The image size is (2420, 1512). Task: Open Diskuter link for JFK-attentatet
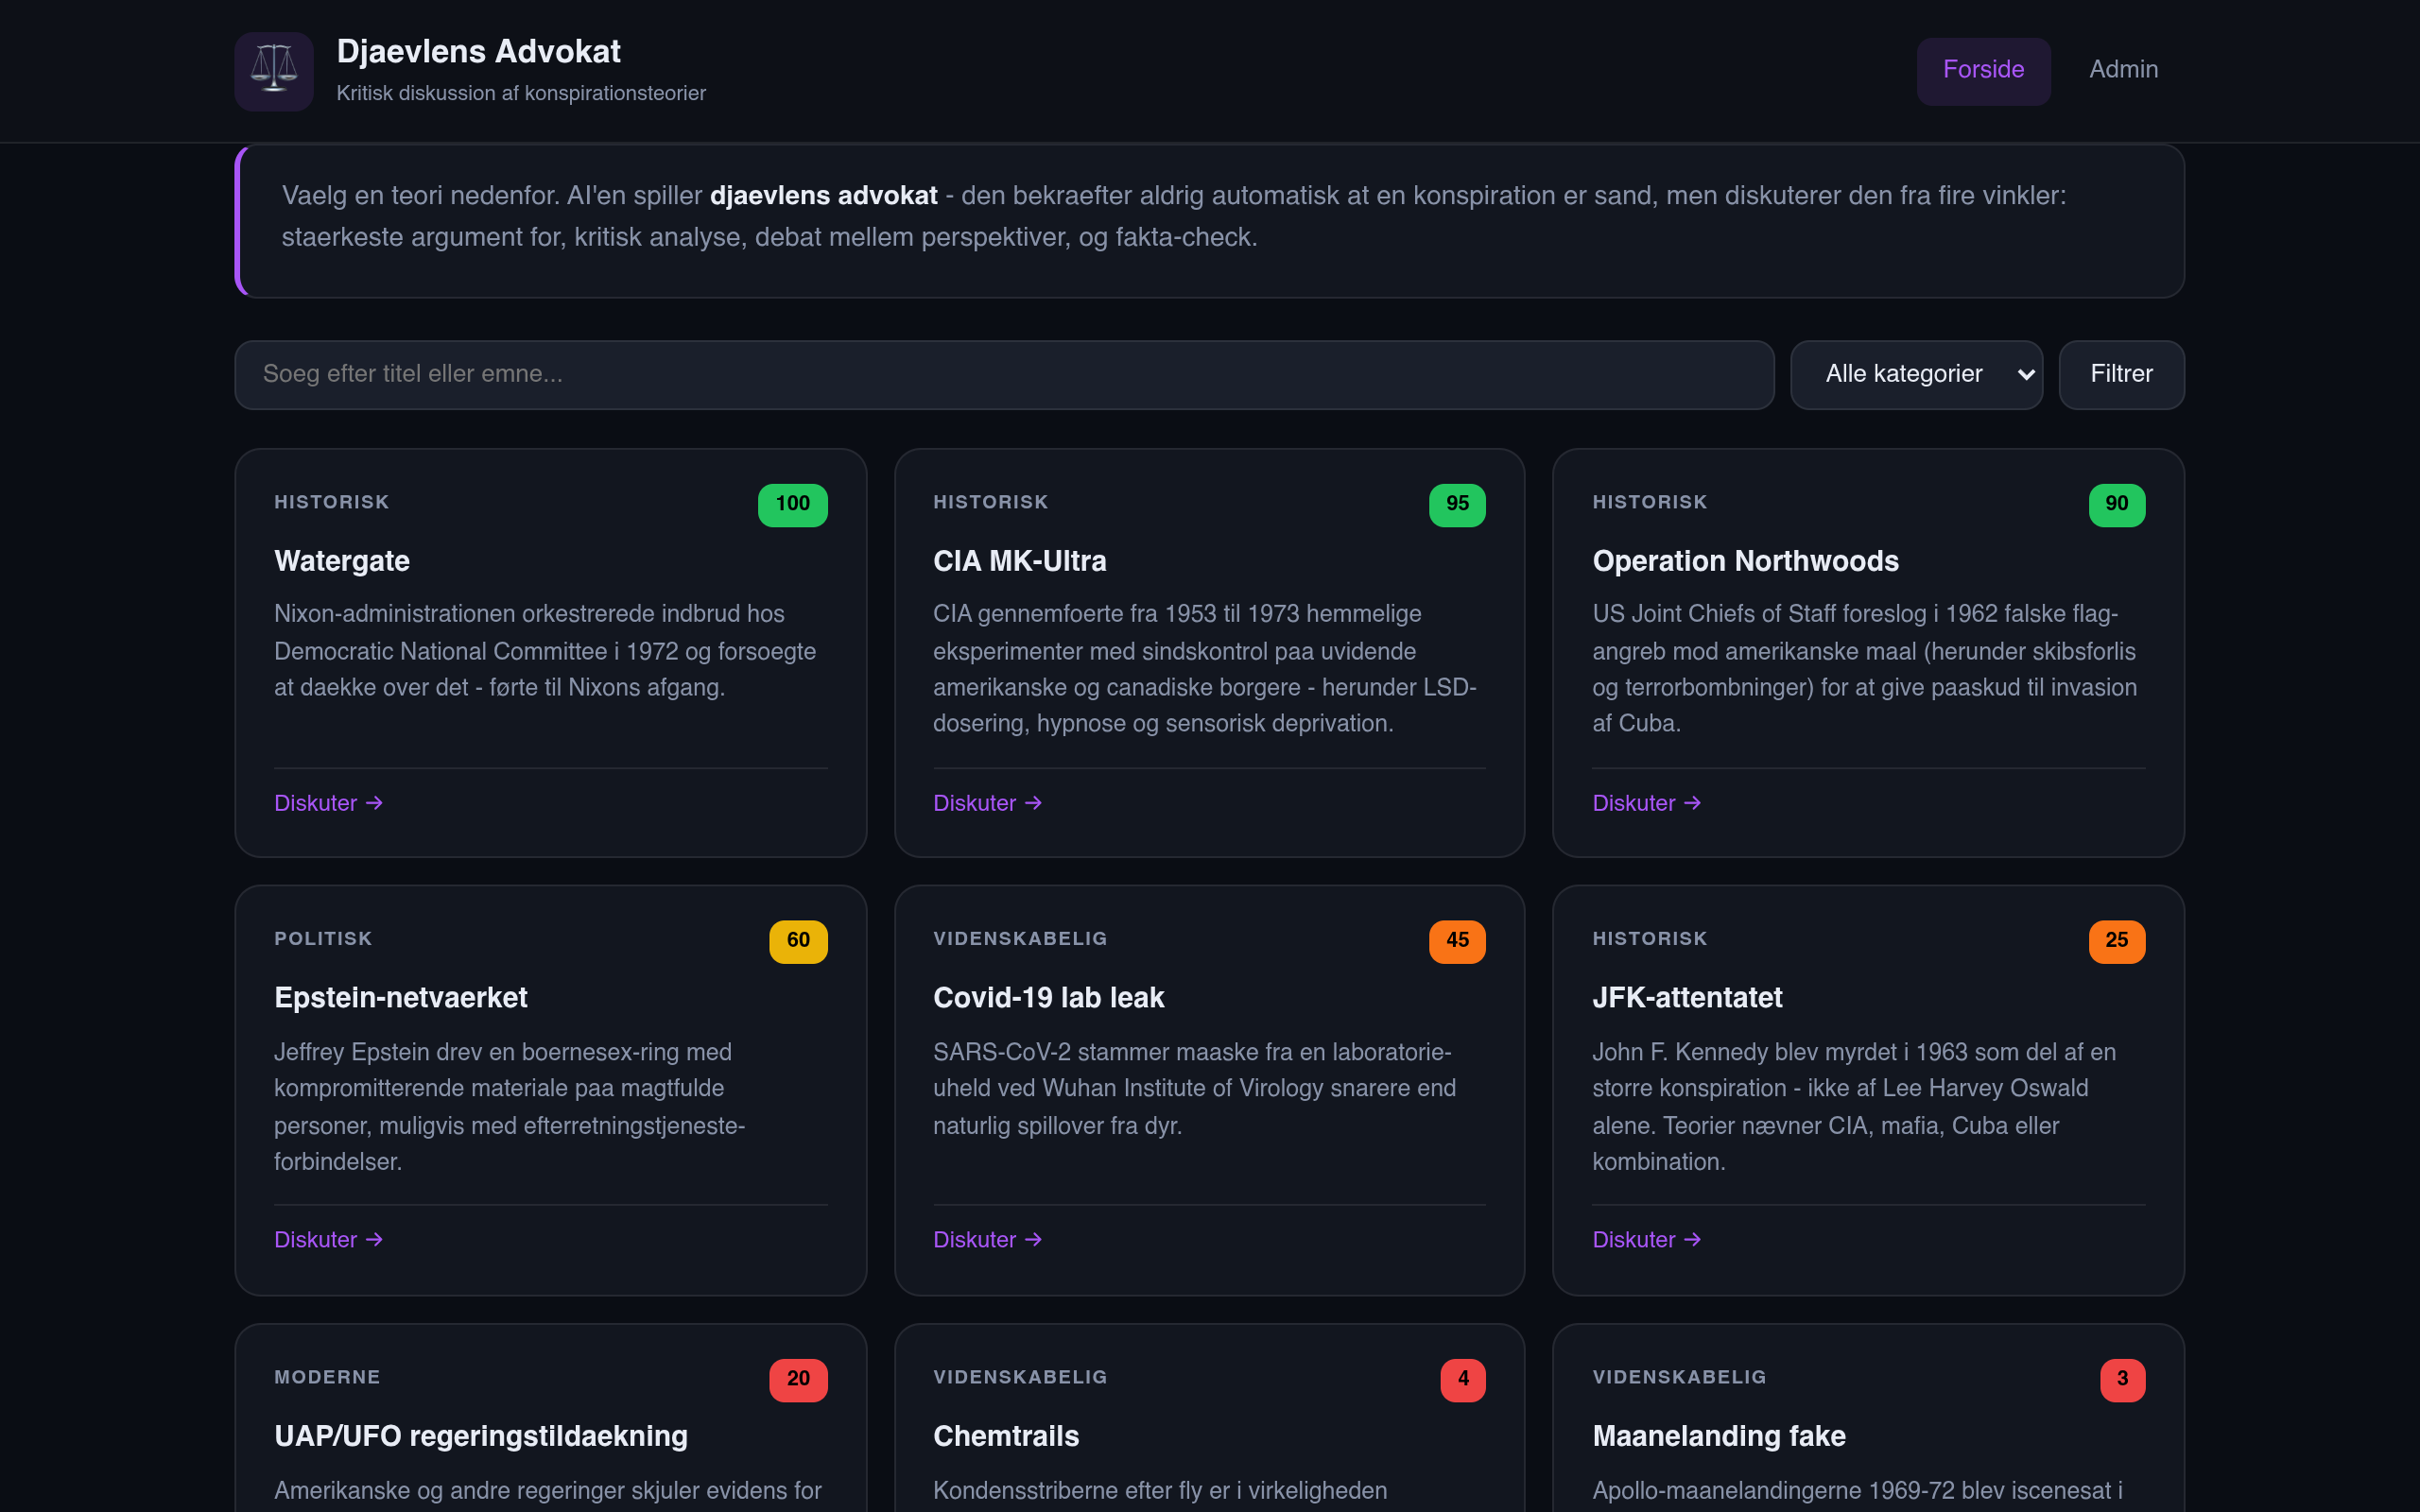1646,1240
